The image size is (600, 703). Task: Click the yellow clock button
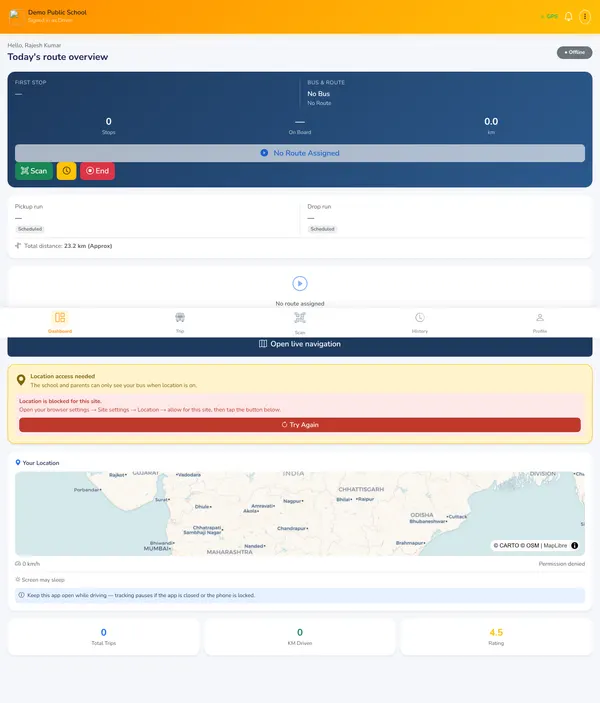click(66, 171)
